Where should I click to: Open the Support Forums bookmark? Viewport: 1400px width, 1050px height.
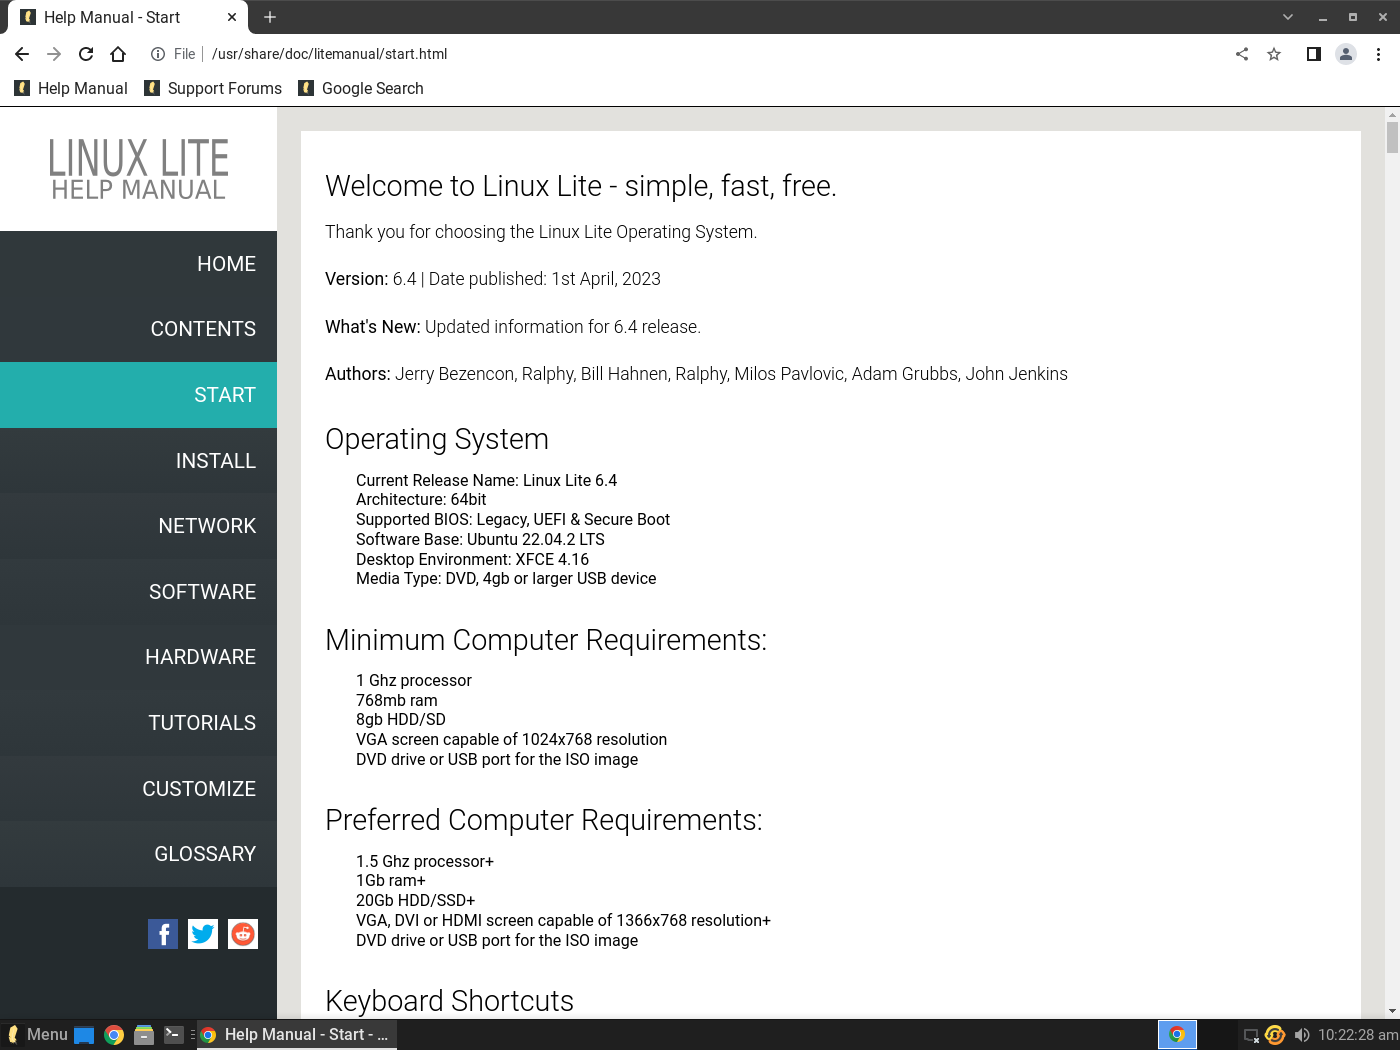[213, 88]
